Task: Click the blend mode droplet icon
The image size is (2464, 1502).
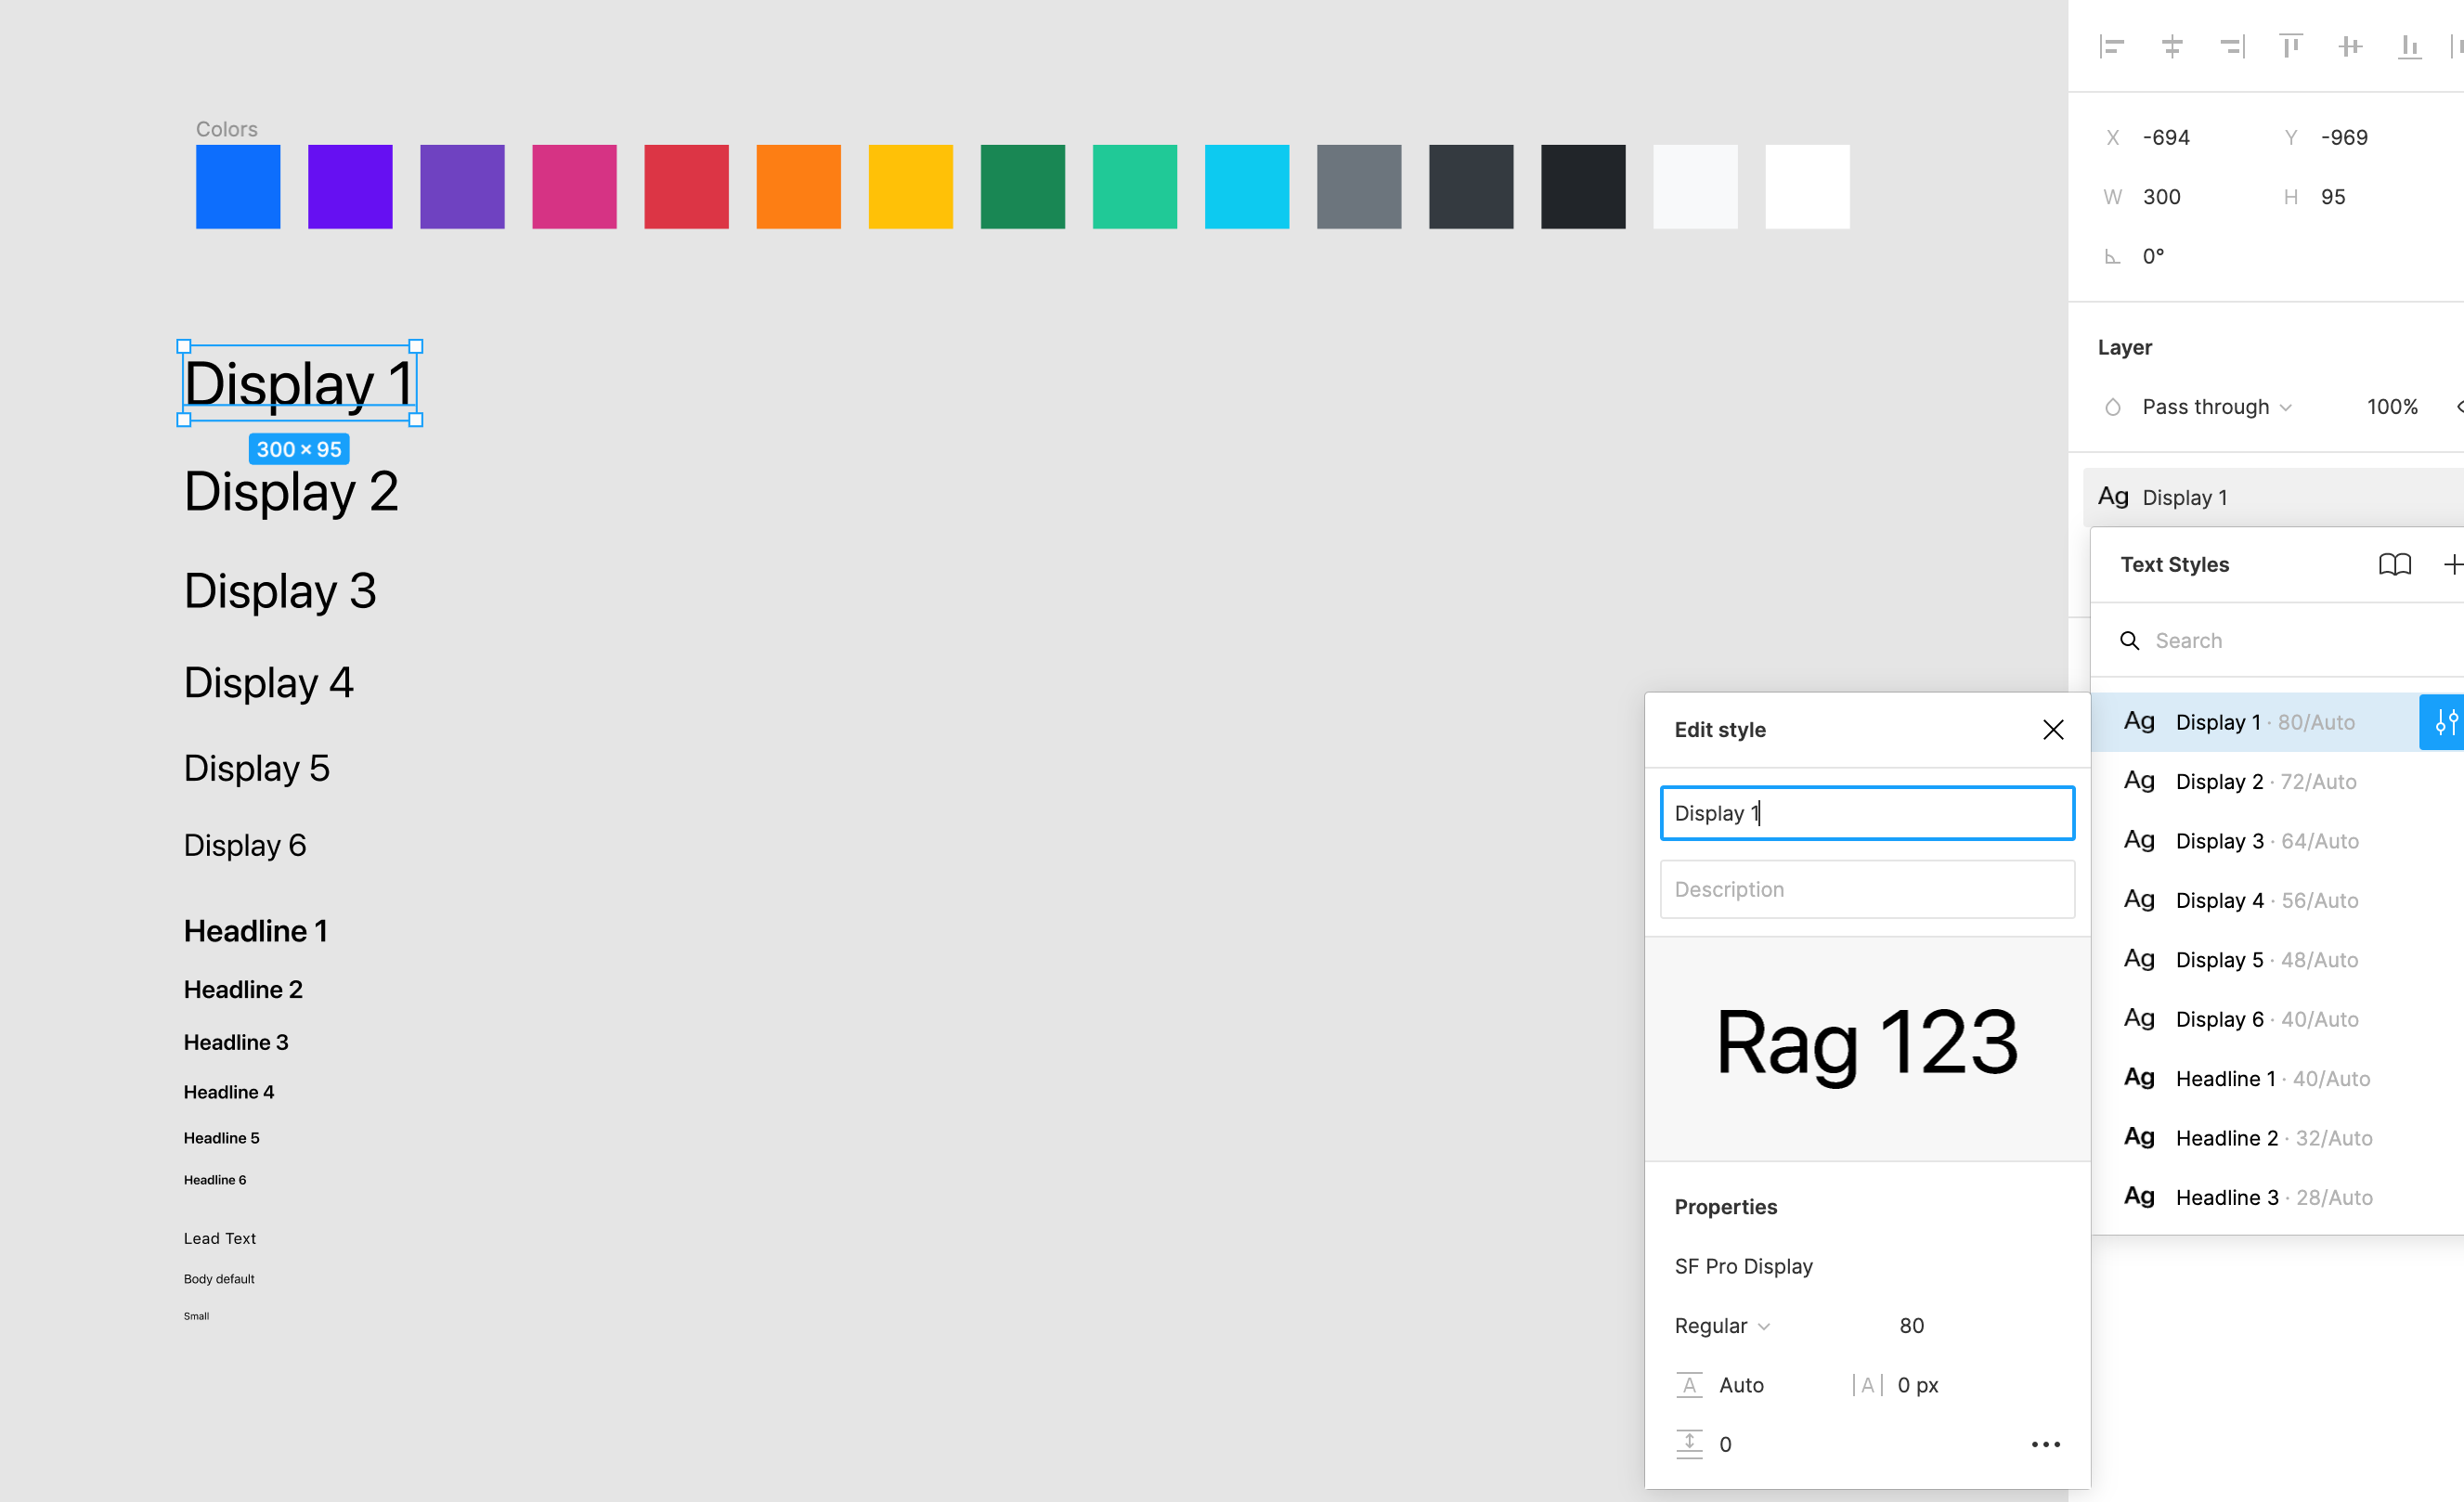Action: coord(2113,407)
